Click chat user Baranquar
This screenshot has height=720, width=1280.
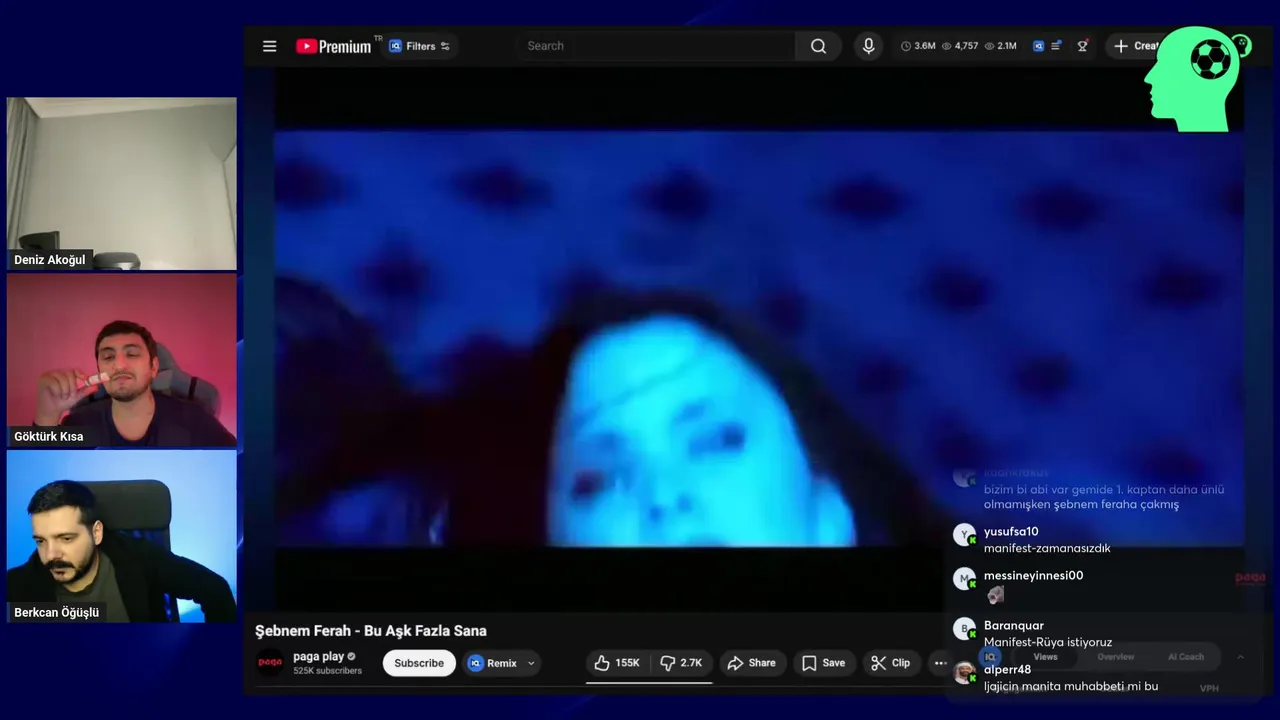(x=1013, y=626)
